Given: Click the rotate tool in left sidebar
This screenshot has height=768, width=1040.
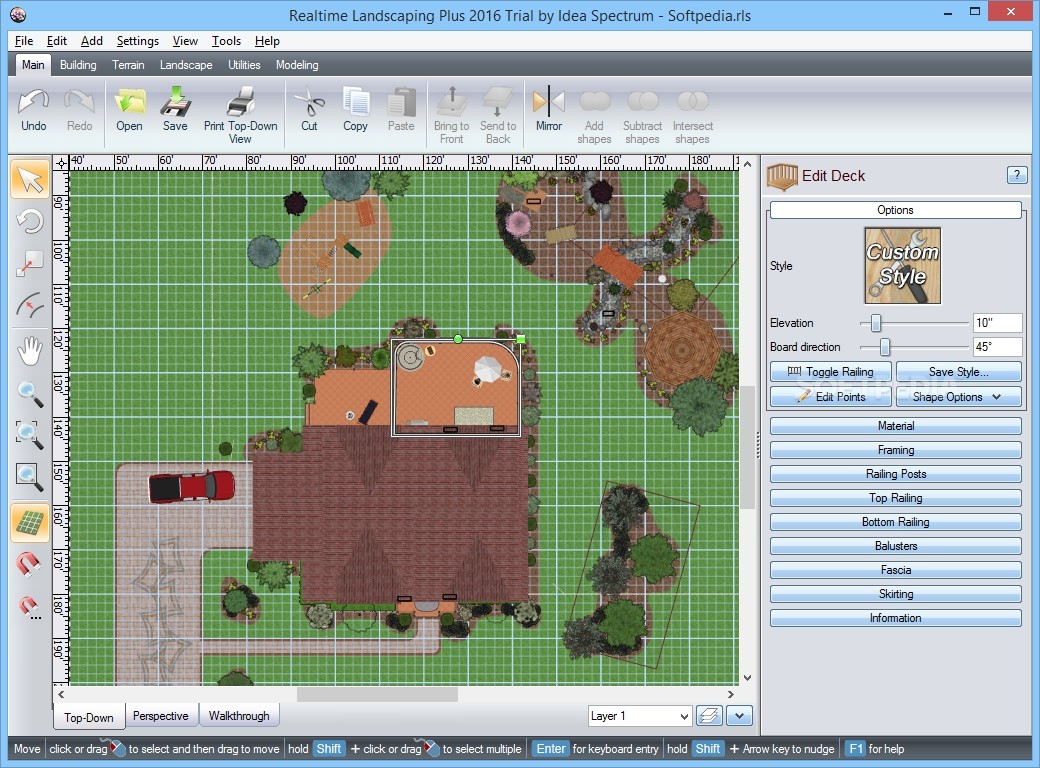Looking at the screenshot, I should click(x=30, y=221).
